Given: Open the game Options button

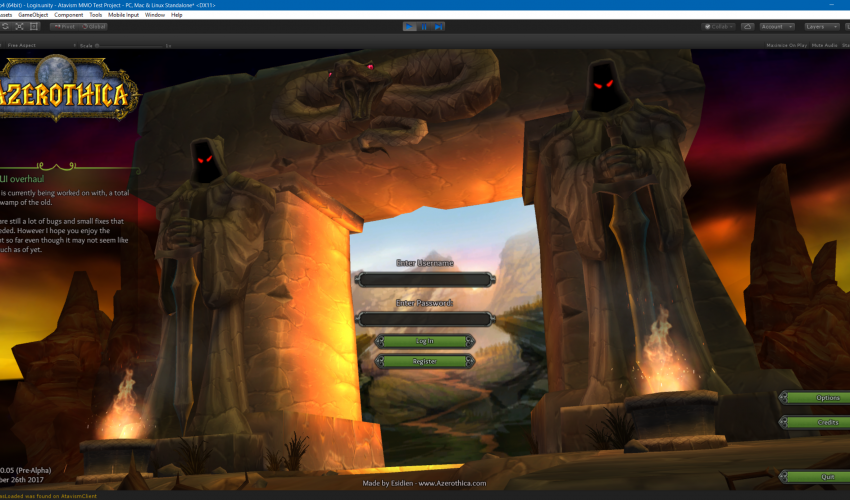Looking at the screenshot, I should [x=815, y=398].
